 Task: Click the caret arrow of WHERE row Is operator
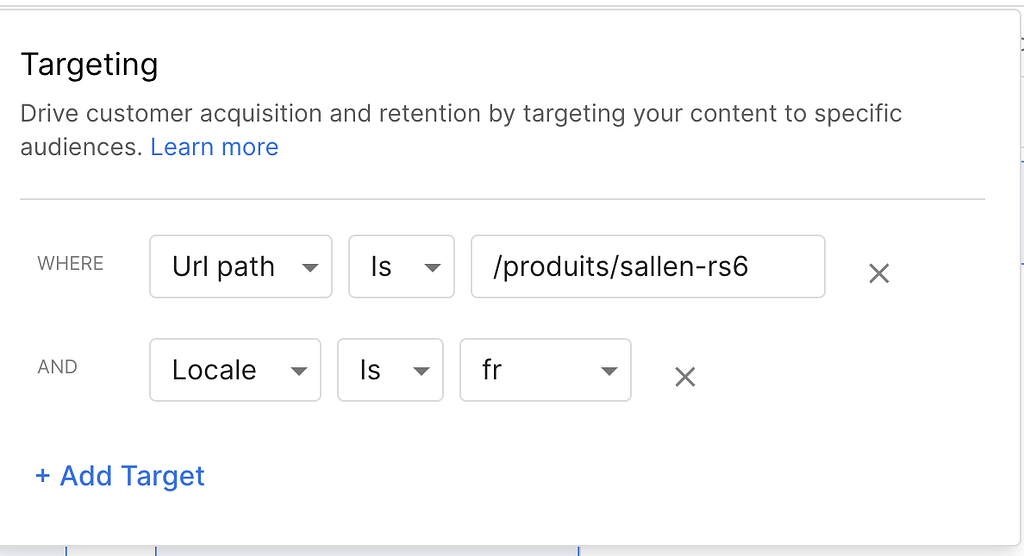(432, 267)
